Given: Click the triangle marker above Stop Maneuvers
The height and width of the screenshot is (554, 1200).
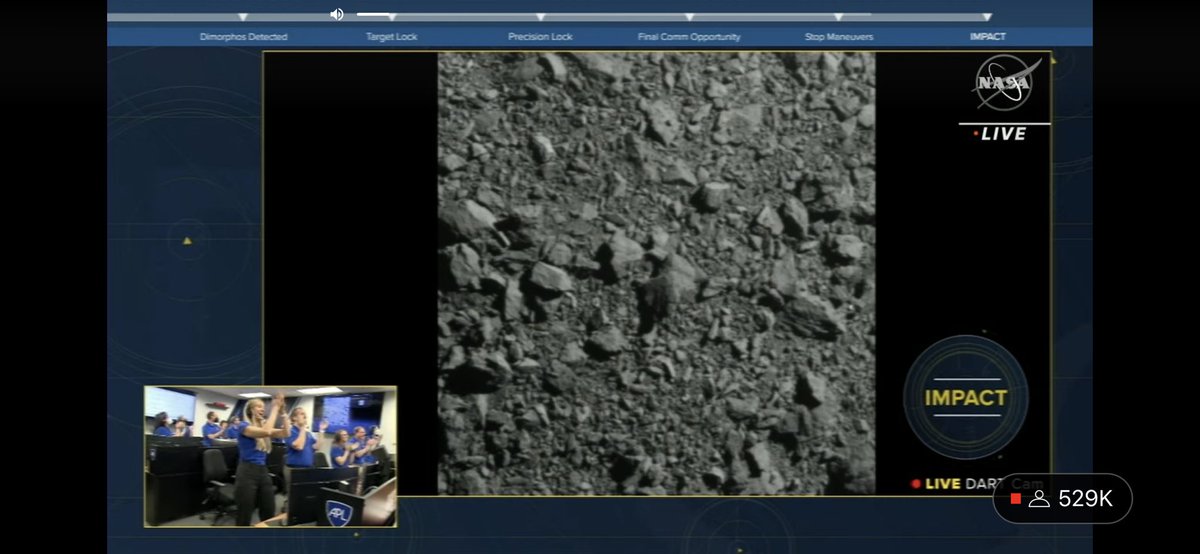Looking at the screenshot, I should [x=838, y=17].
